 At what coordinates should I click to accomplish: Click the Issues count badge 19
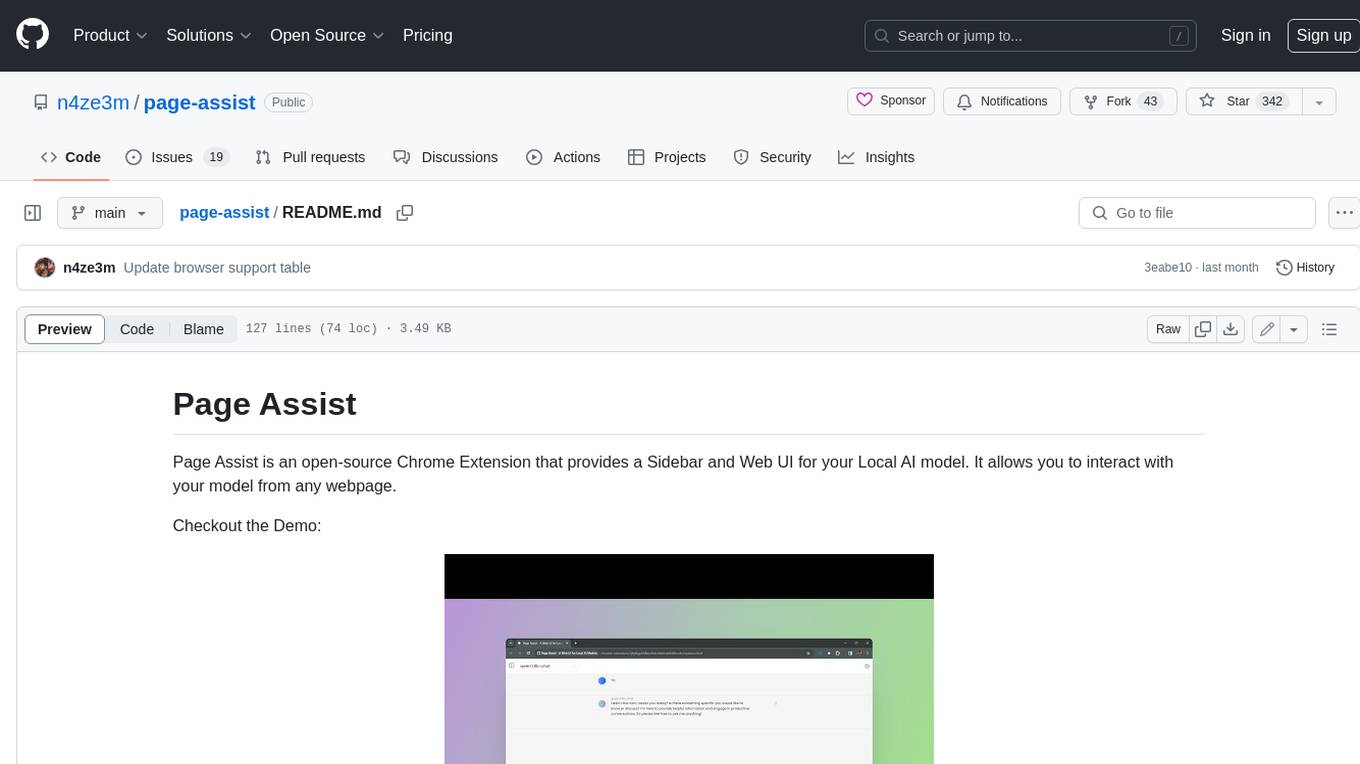click(215, 157)
